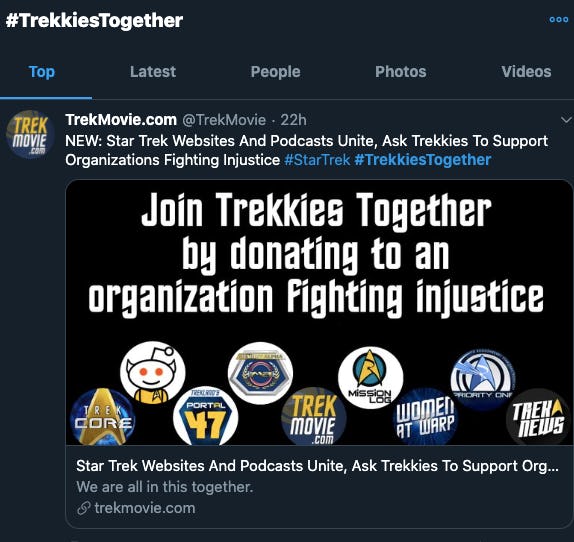Click the Reddit alien logo in the image
574x542 pixels.
(x=153, y=373)
